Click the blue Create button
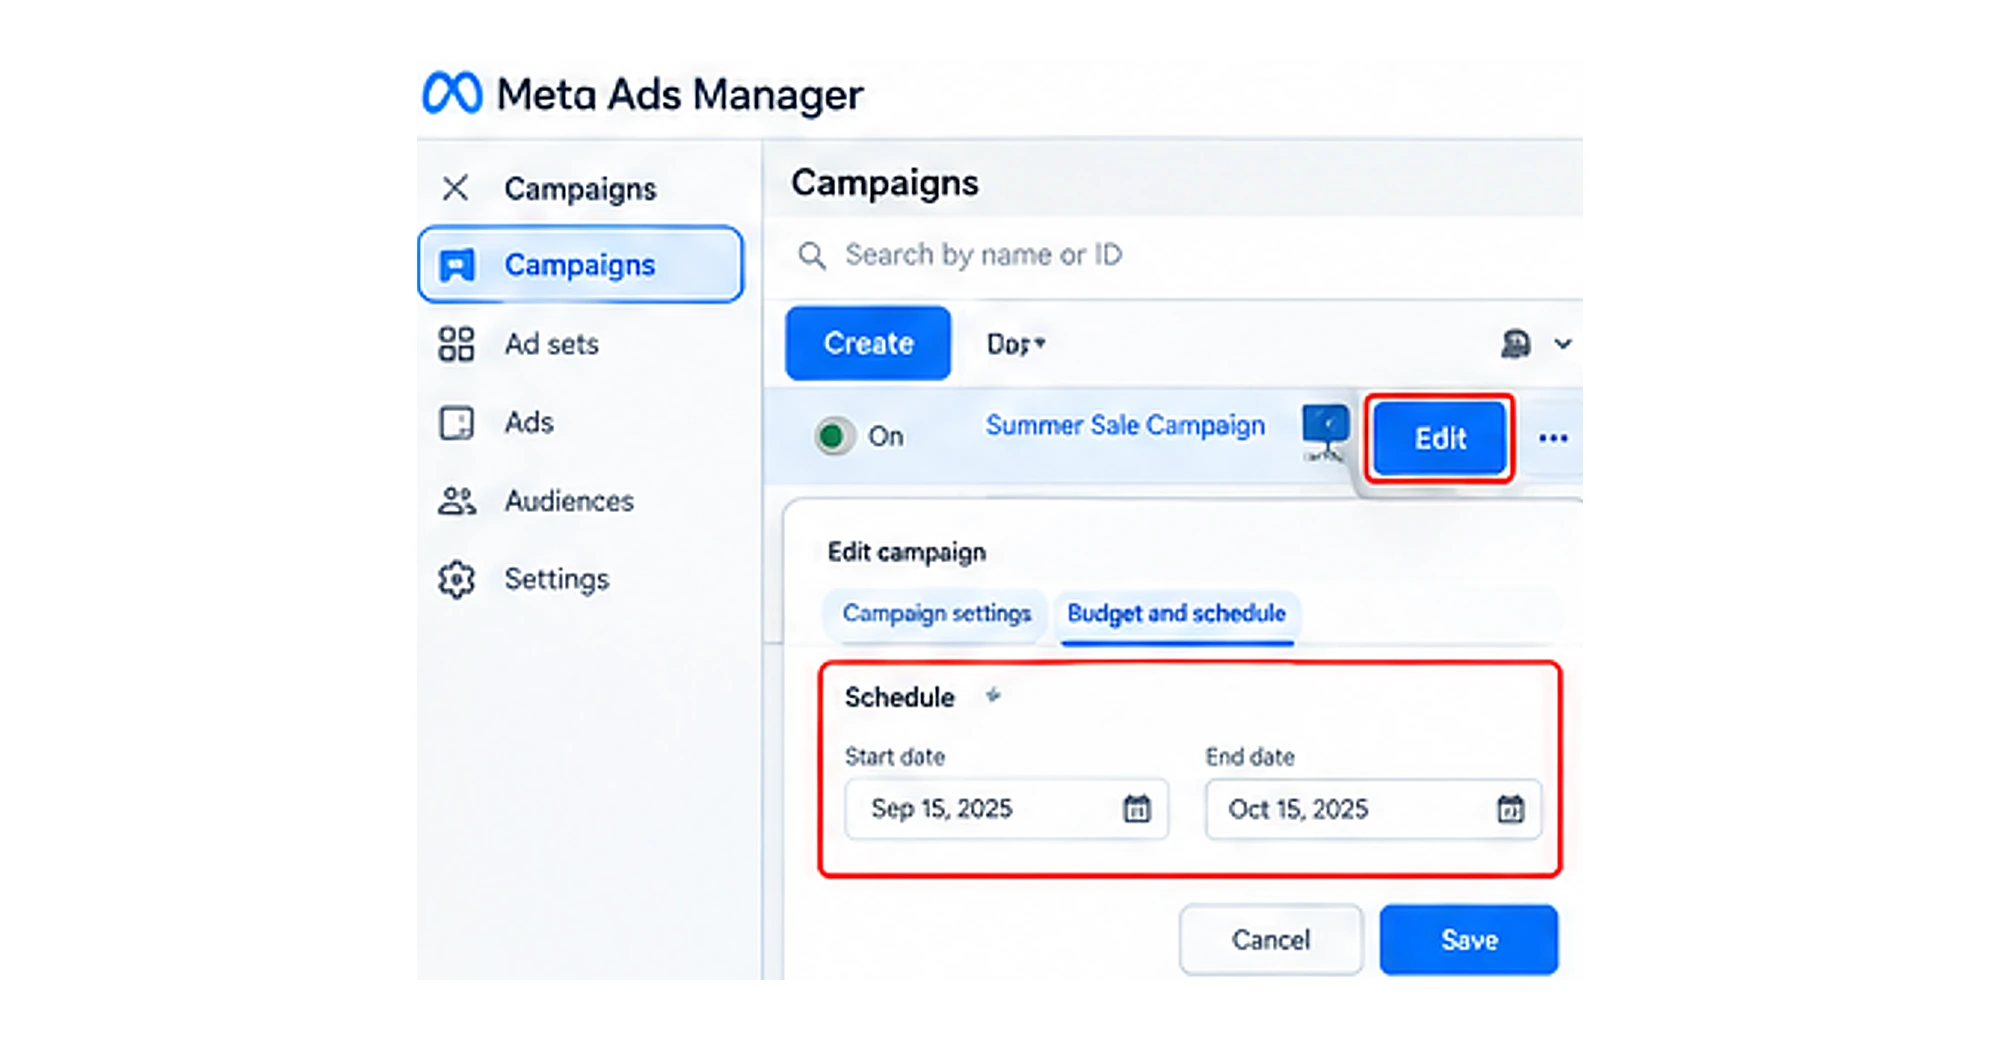This screenshot has width=2000, height=1040. tap(868, 343)
